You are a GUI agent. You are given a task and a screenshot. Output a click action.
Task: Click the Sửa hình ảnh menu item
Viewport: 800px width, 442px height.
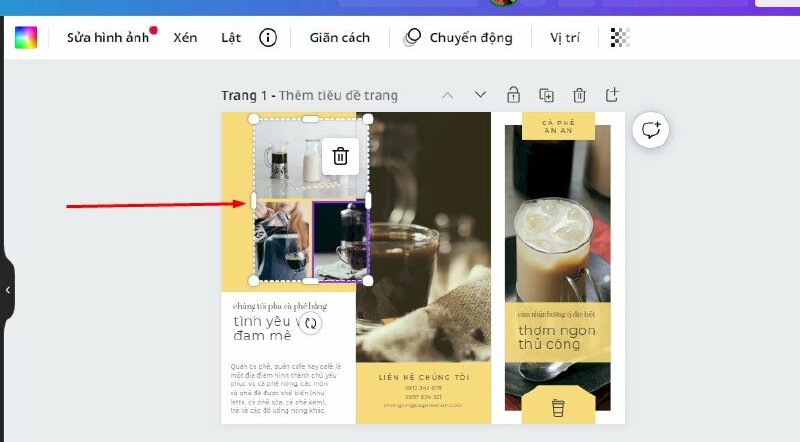click(x=108, y=38)
